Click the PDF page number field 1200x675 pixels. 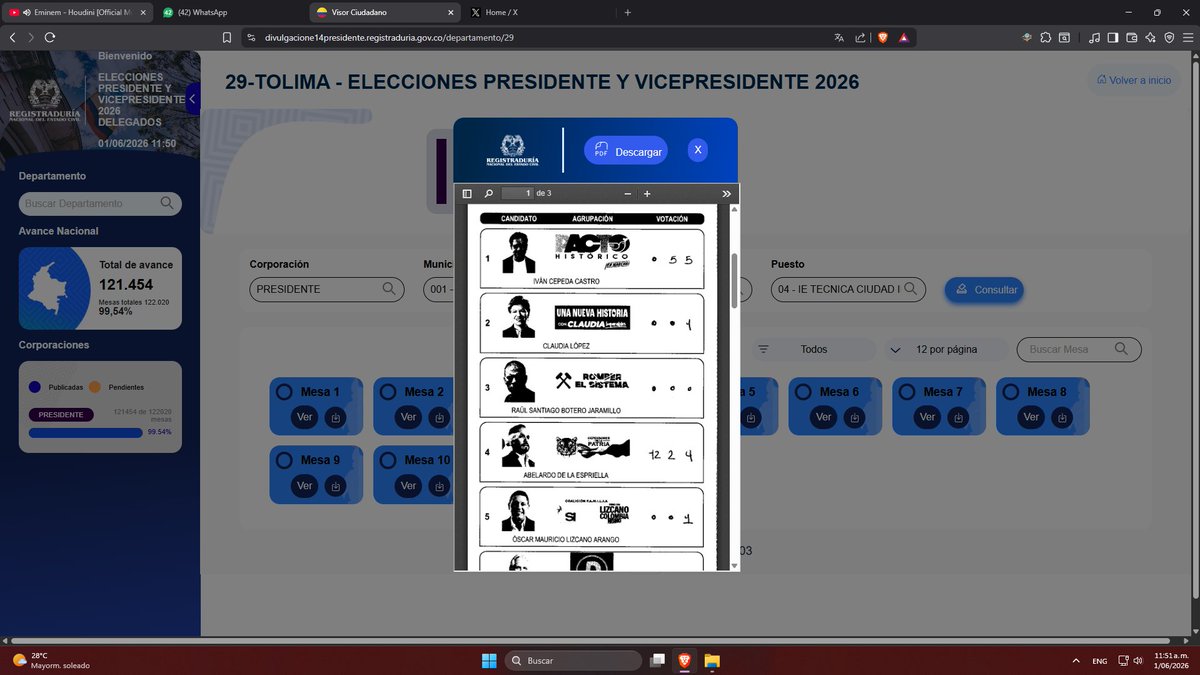(x=517, y=193)
